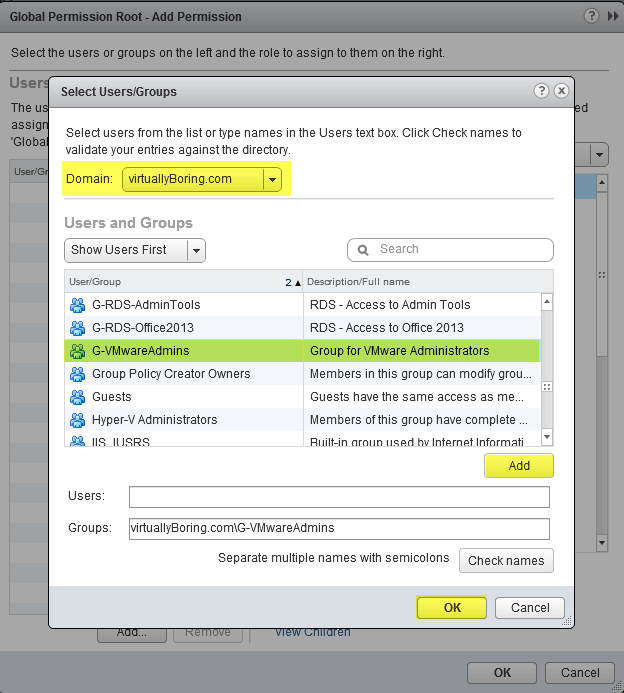The height and width of the screenshot is (693, 624).
Task: Click the Groups text box
Action: [x=339, y=529]
